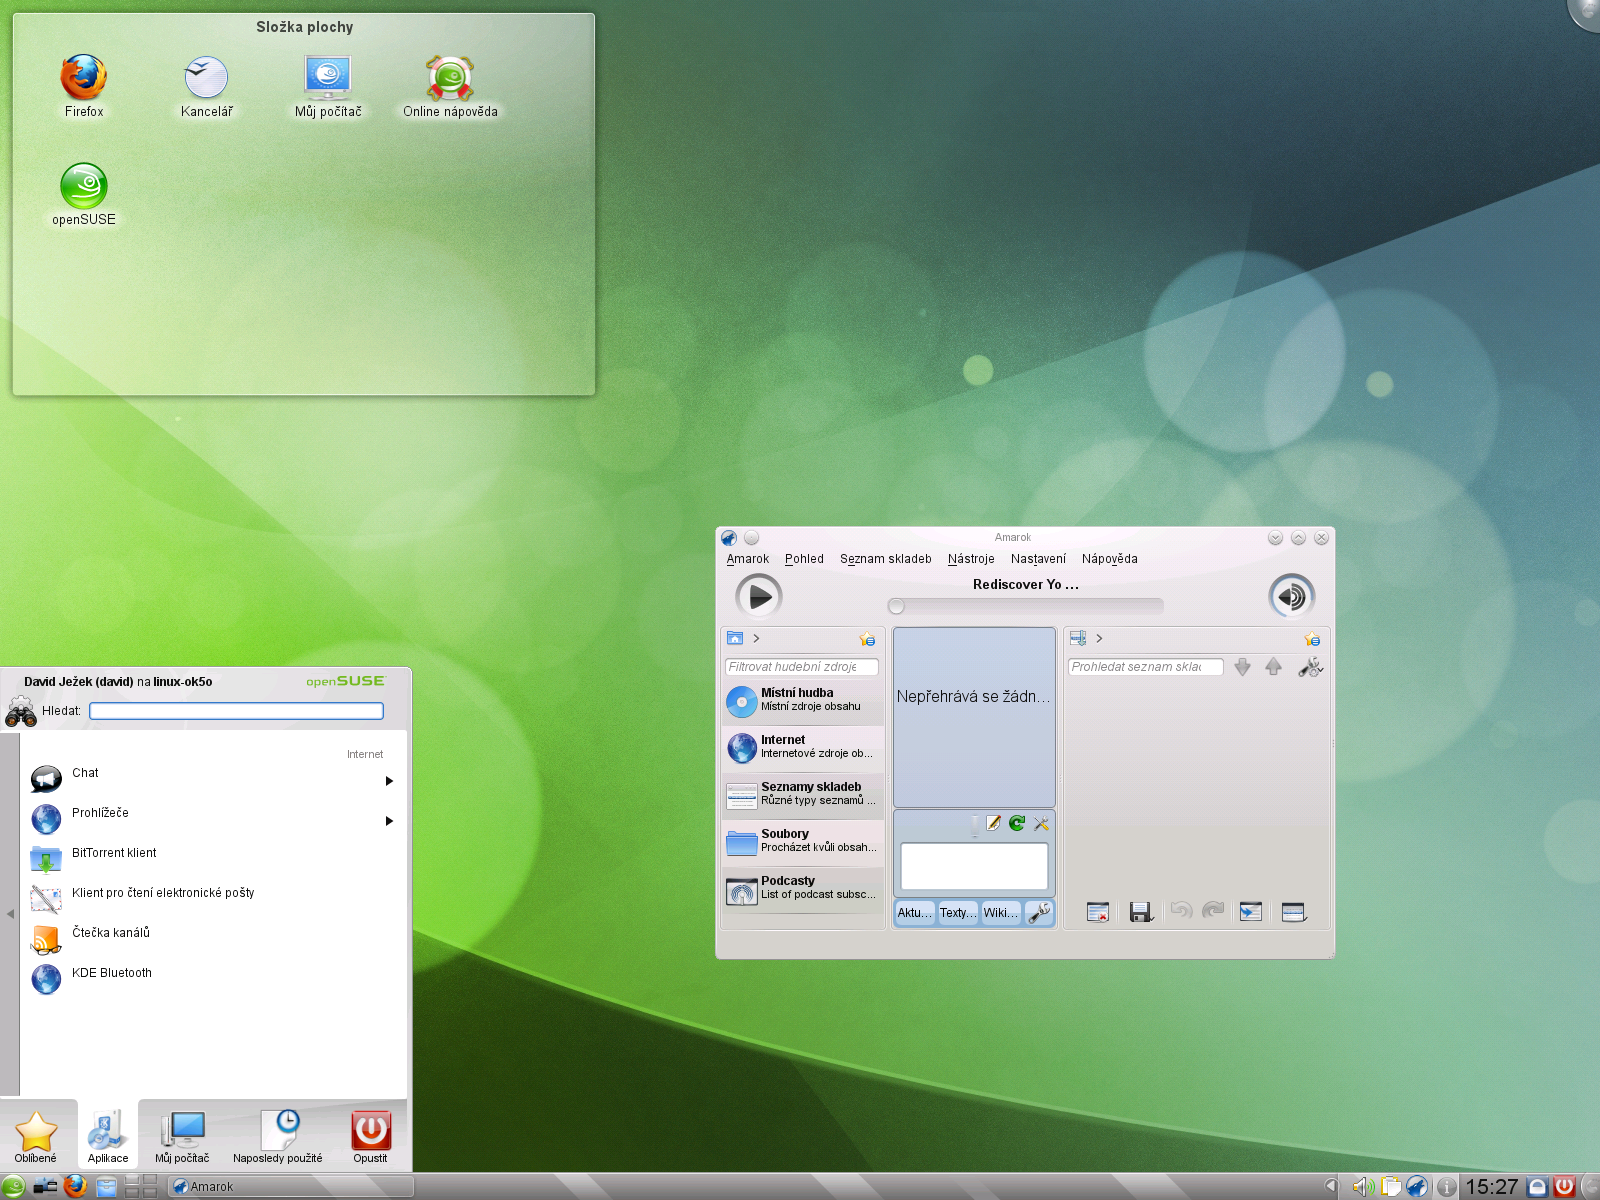Click the up arrow previous search result
Screen dimensions: 1600x1200
(1273, 667)
